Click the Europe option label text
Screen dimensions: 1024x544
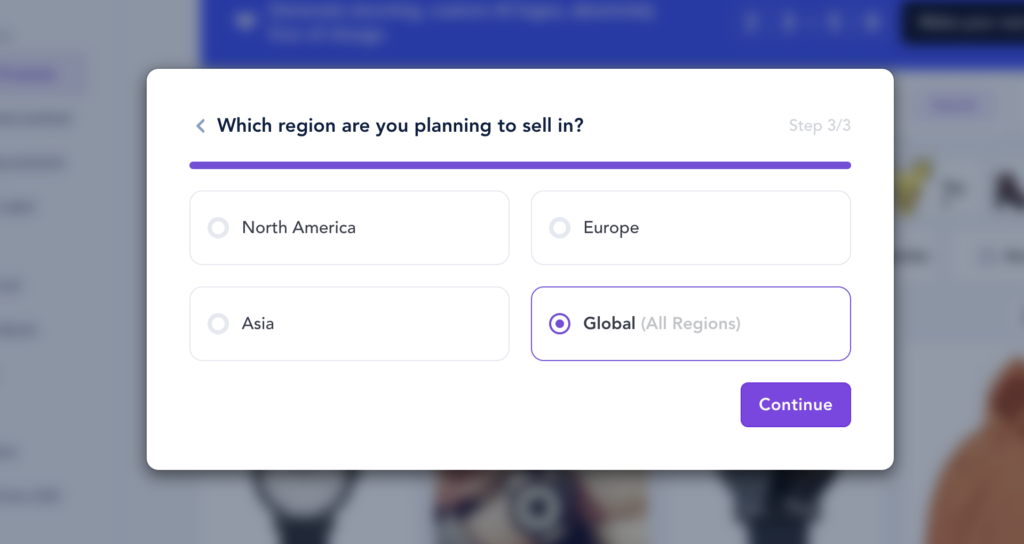pyautogui.click(x=611, y=228)
